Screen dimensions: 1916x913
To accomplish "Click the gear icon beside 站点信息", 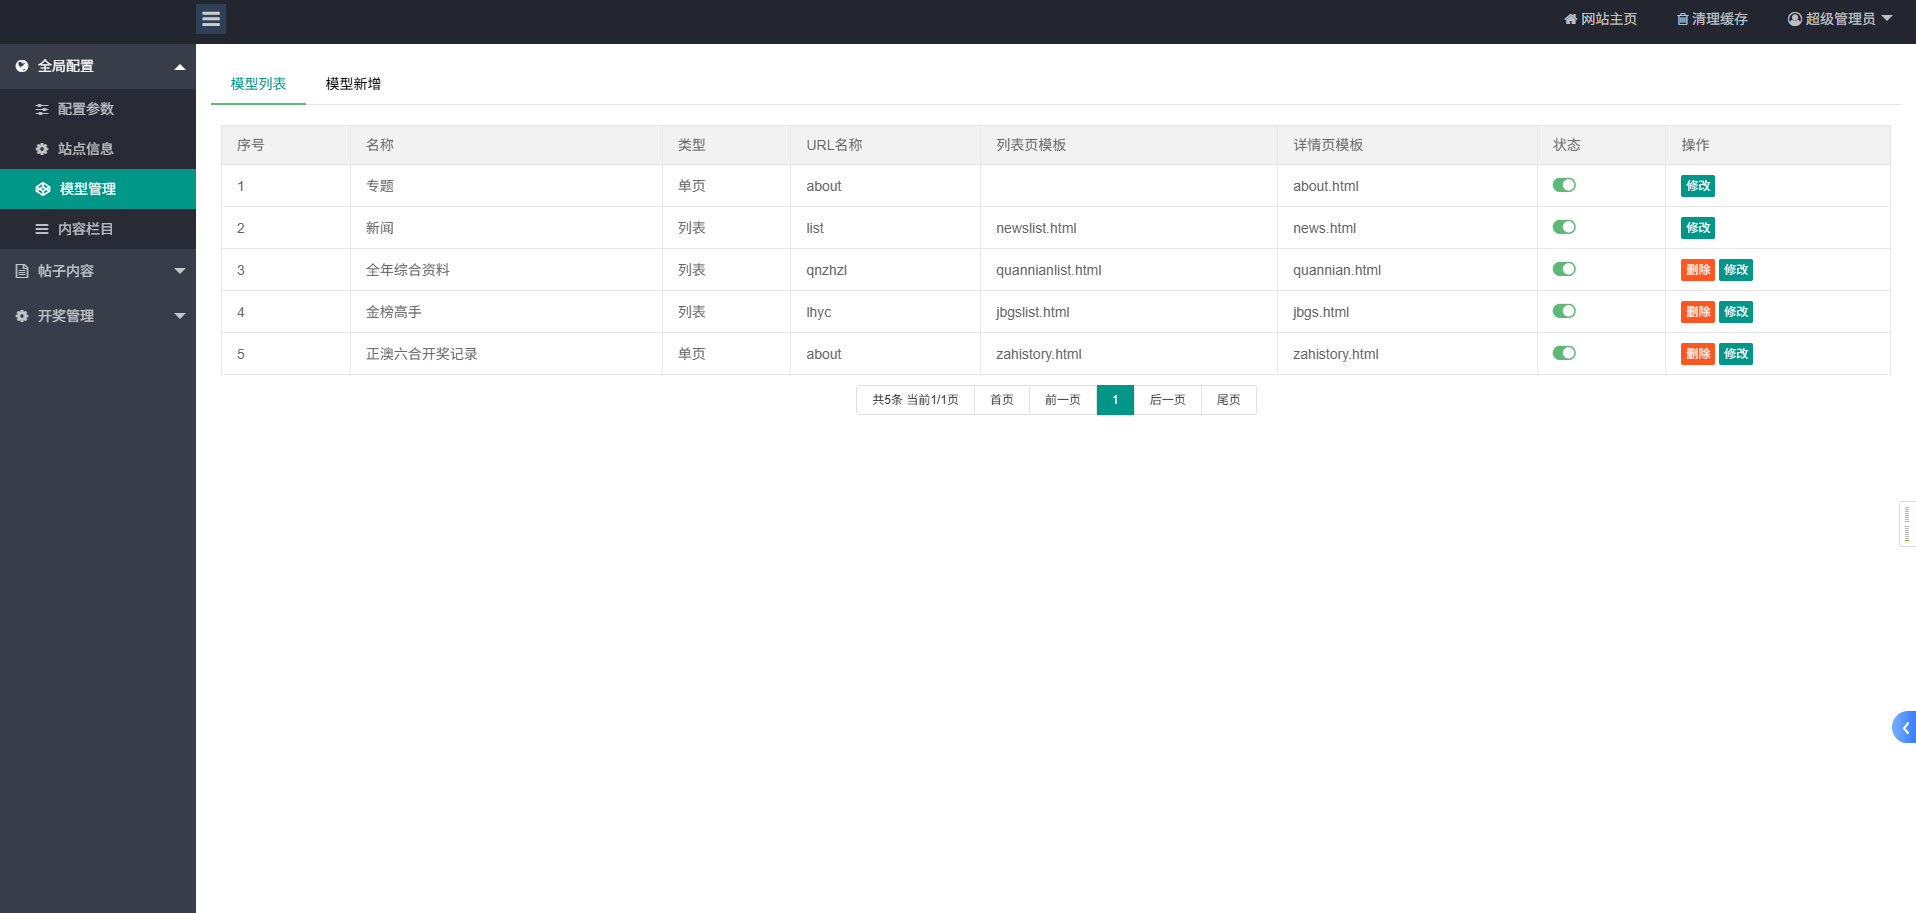I will [42, 149].
